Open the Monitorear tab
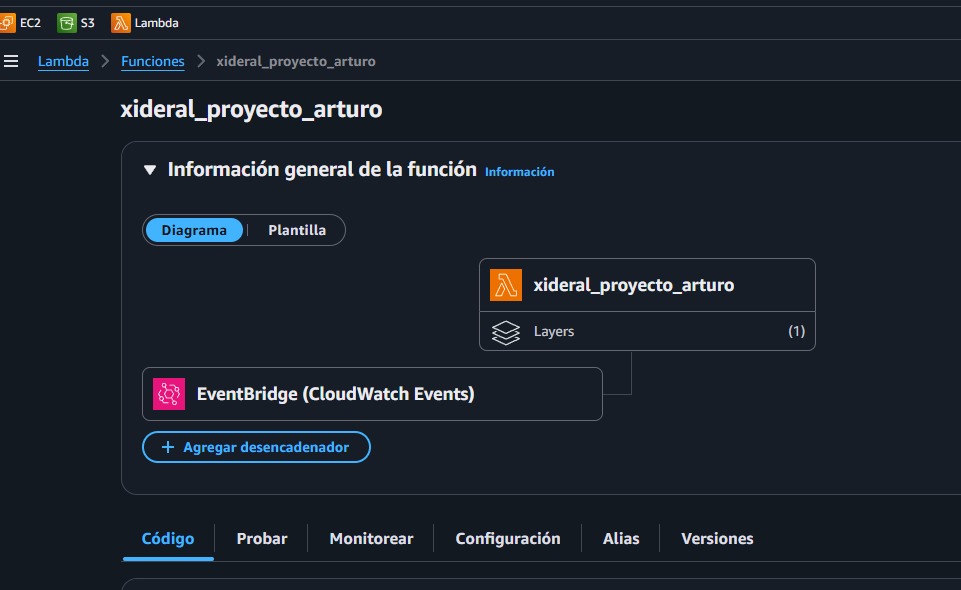Viewport: 961px width, 590px height. (371, 538)
